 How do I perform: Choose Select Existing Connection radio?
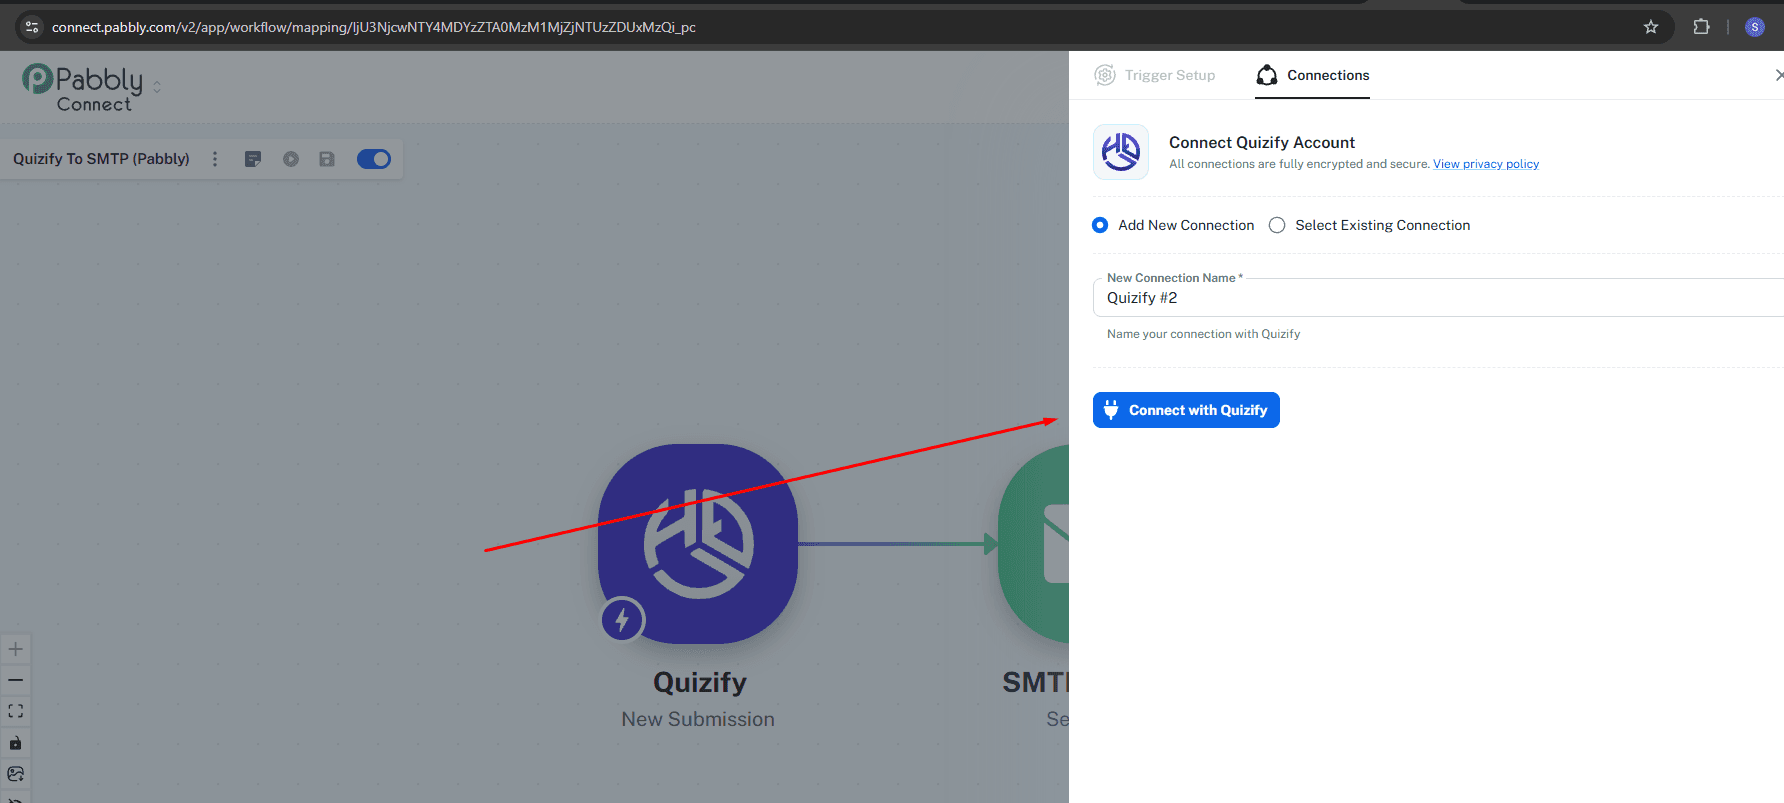click(1277, 225)
